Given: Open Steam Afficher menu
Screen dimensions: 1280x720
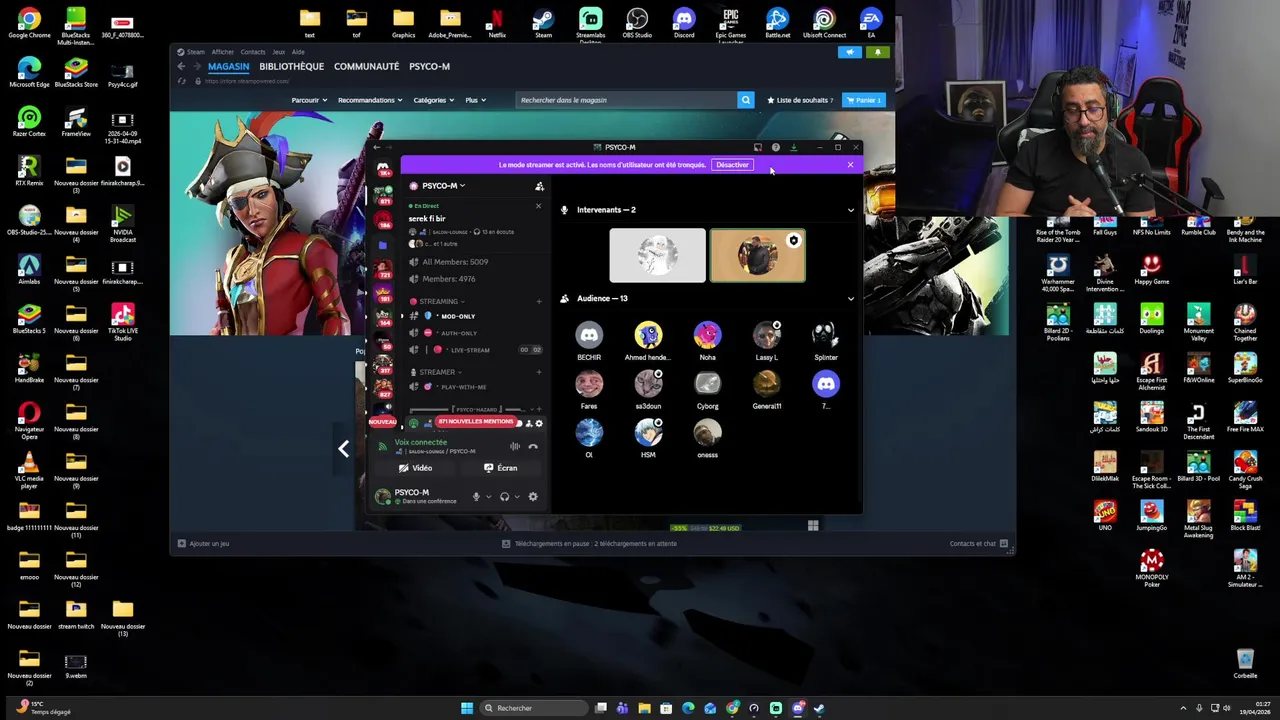Looking at the screenshot, I should (222, 52).
